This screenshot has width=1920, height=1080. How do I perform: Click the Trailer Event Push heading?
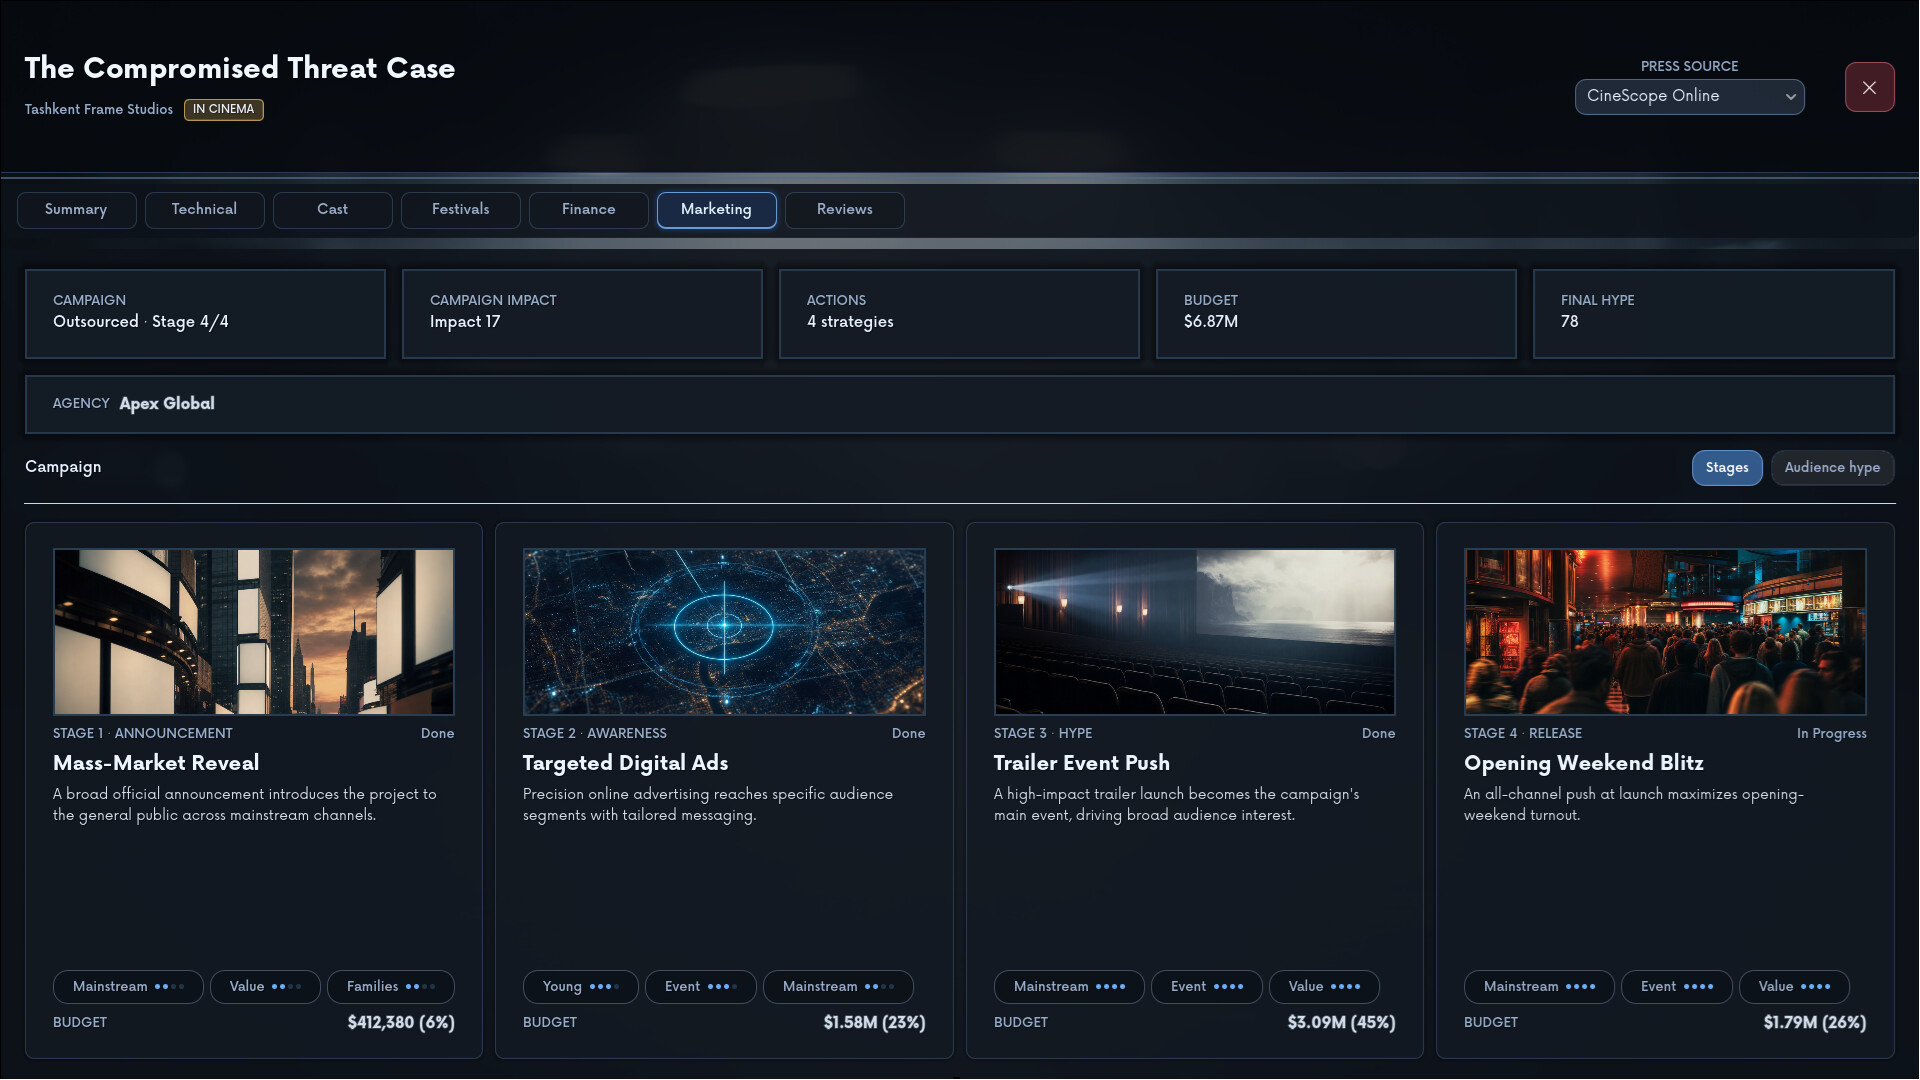point(1082,763)
